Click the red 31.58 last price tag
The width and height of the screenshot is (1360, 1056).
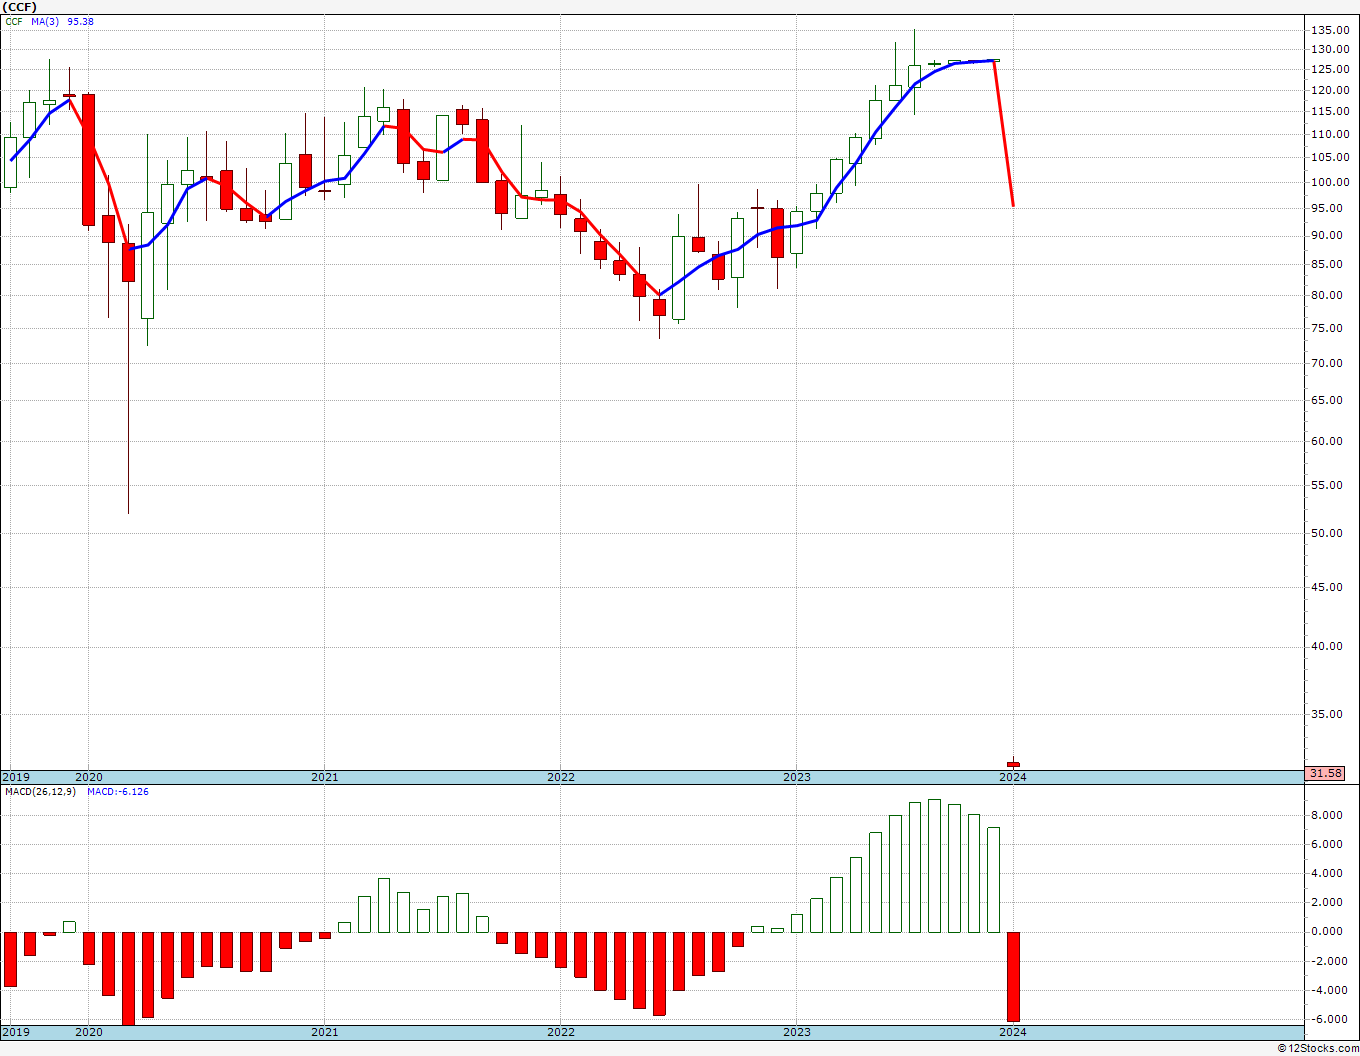pyautogui.click(x=1325, y=773)
